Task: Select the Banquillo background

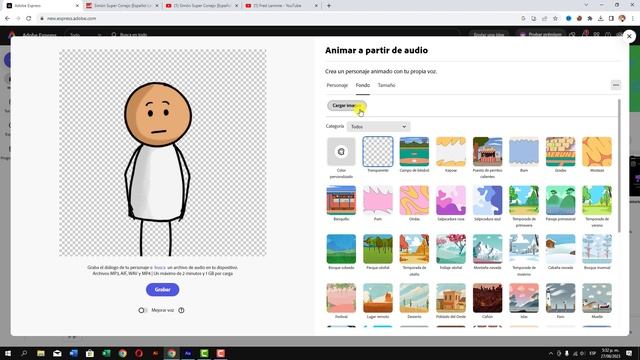Action: 341,200
